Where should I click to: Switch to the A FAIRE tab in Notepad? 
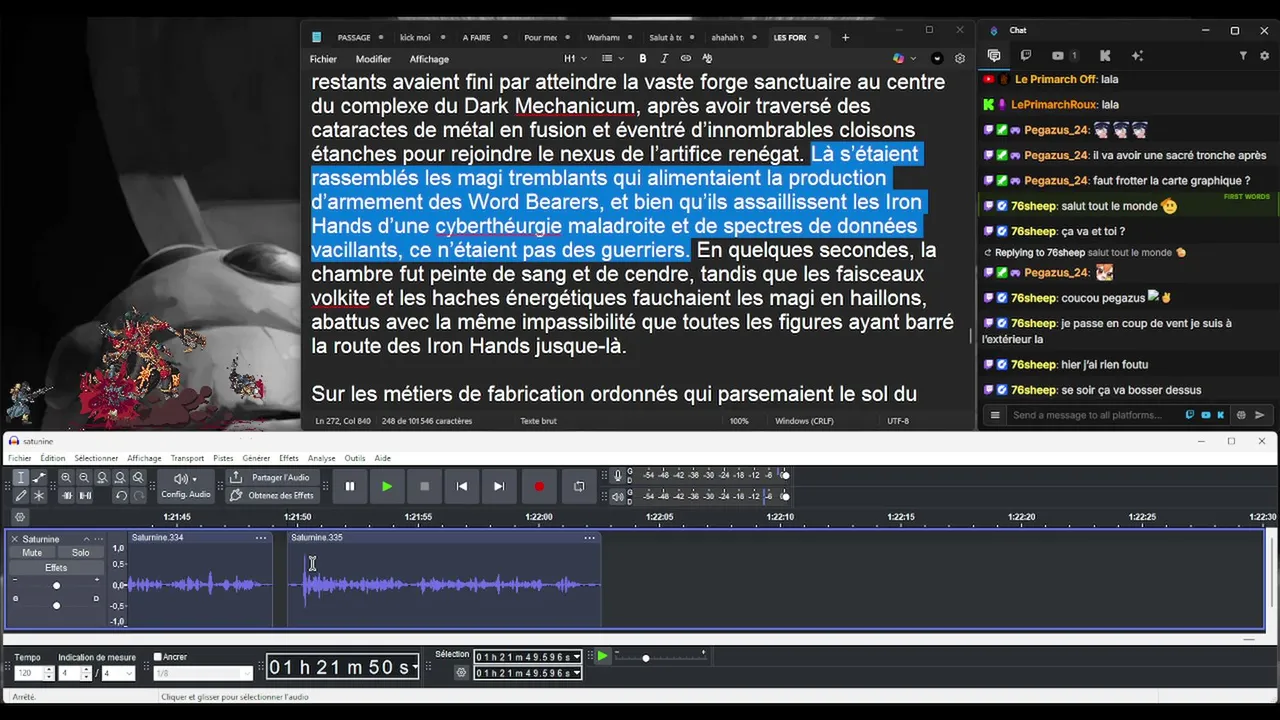click(477, 37)
